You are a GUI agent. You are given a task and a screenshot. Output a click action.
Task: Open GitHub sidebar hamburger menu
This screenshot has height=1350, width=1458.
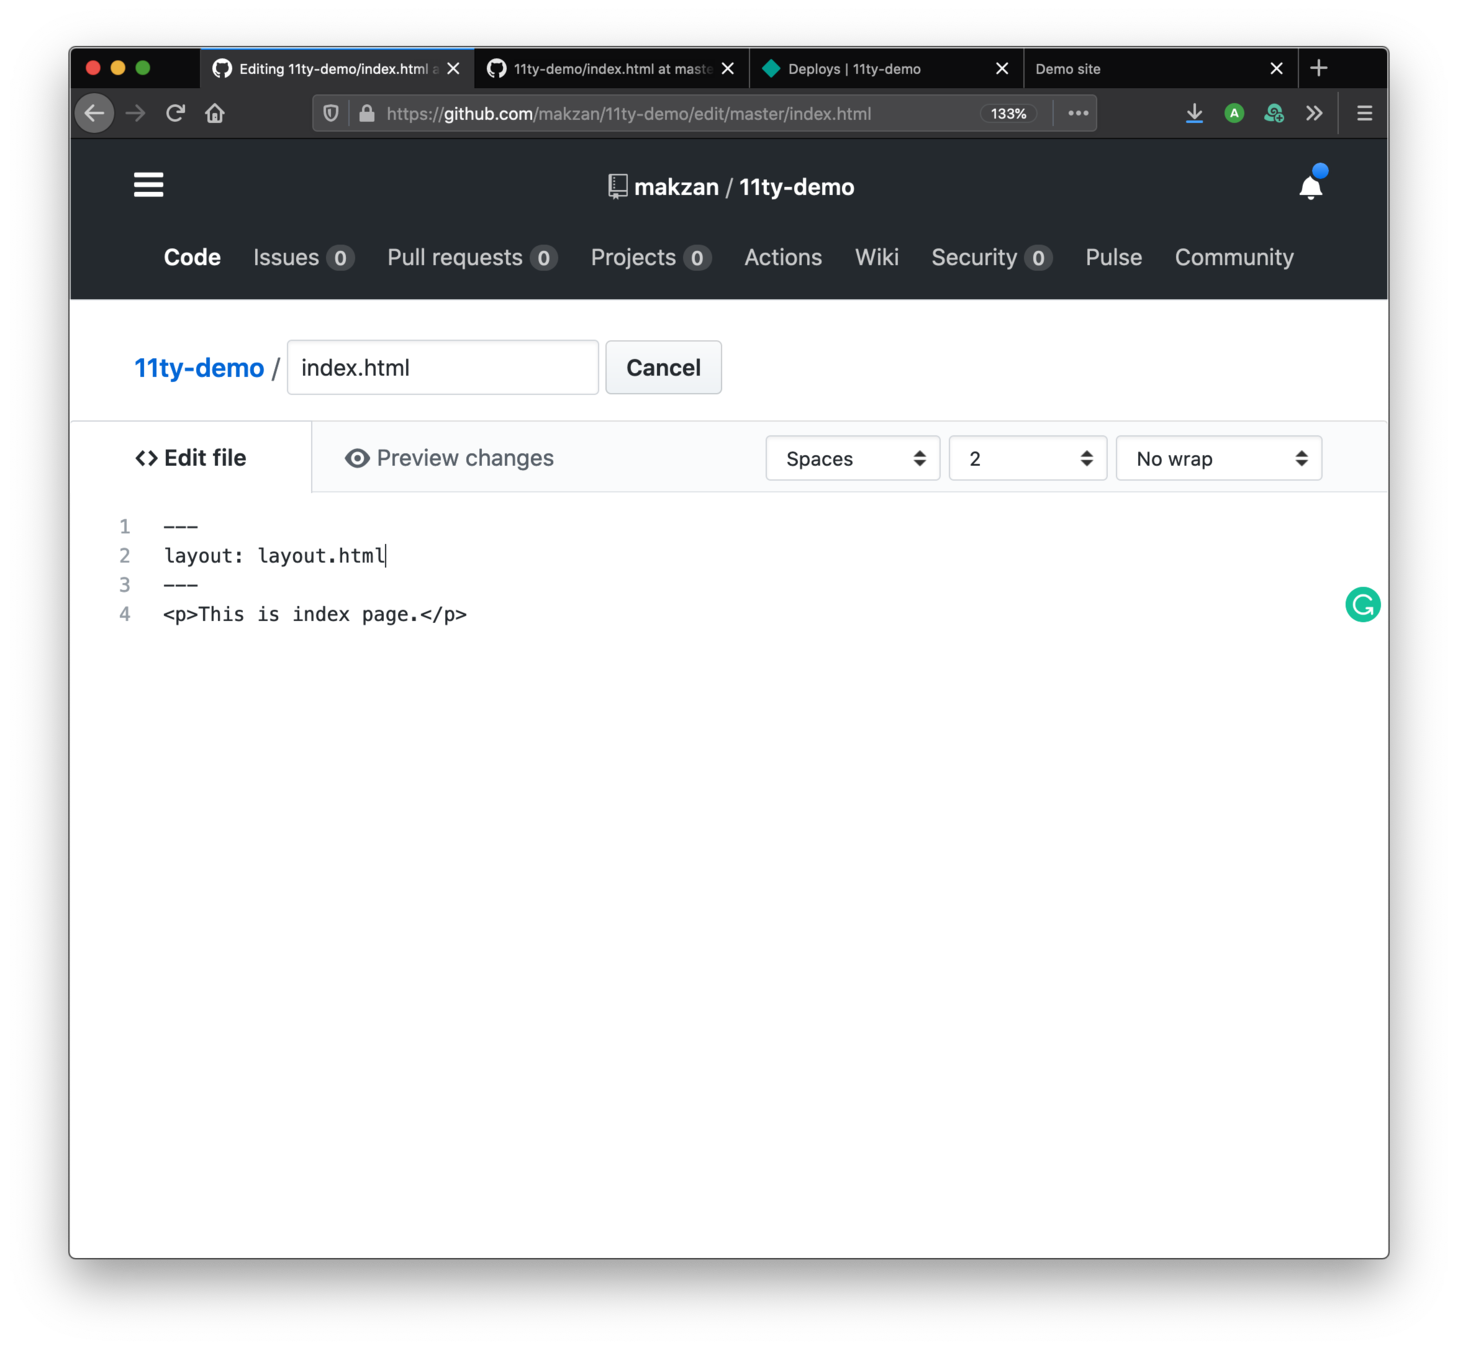coord(149,185)
